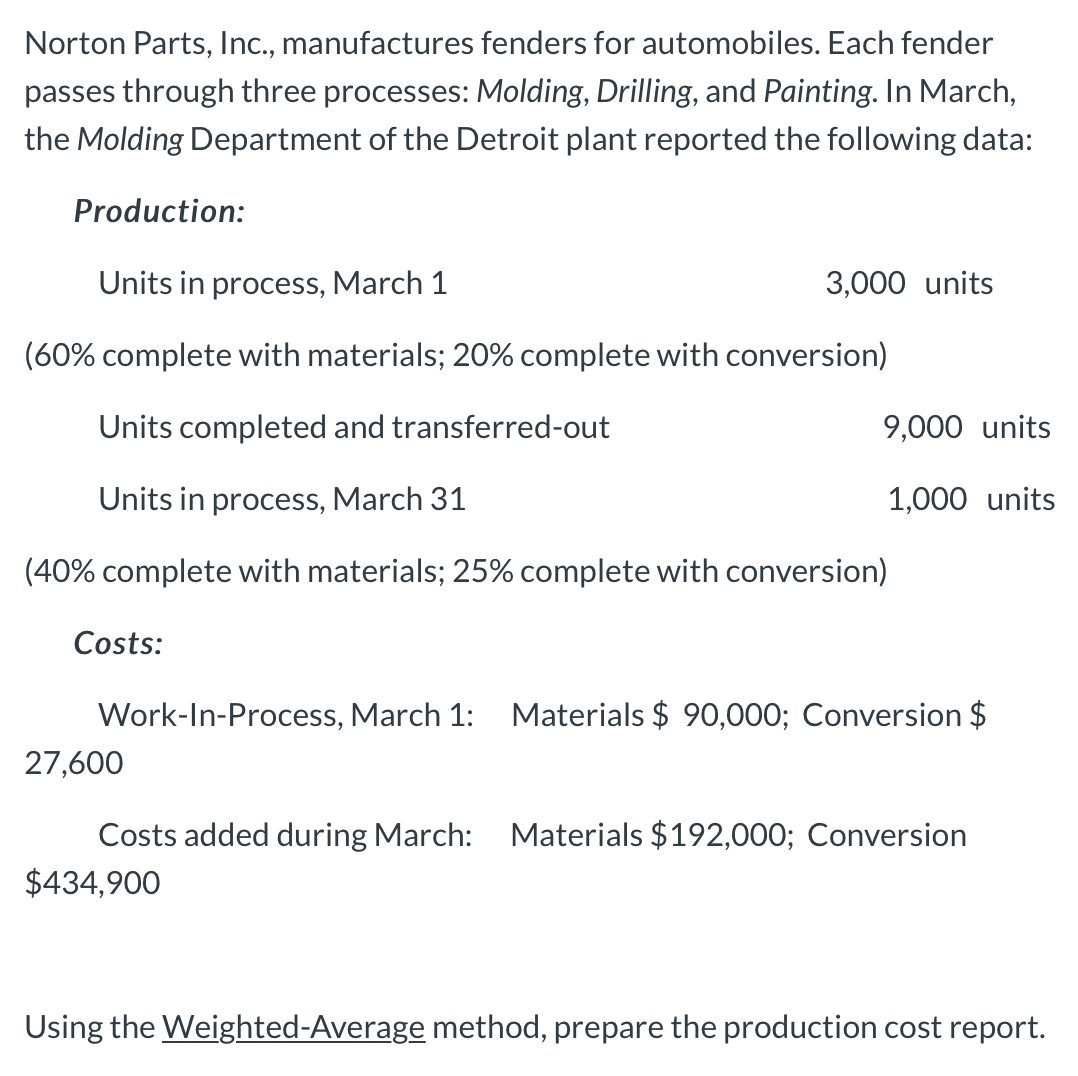Click the 27,600 conversion amount
Image resolution: width=1078 pixels, height=1076 pixels.
tap(74, 763)
